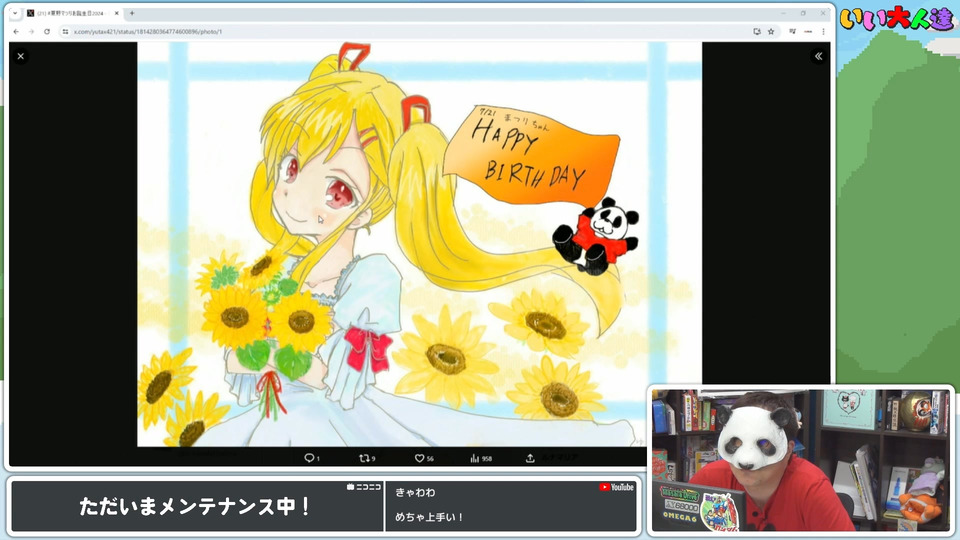
Task: Click the ニコニコ logo in comment box
Action: (364, 487)
